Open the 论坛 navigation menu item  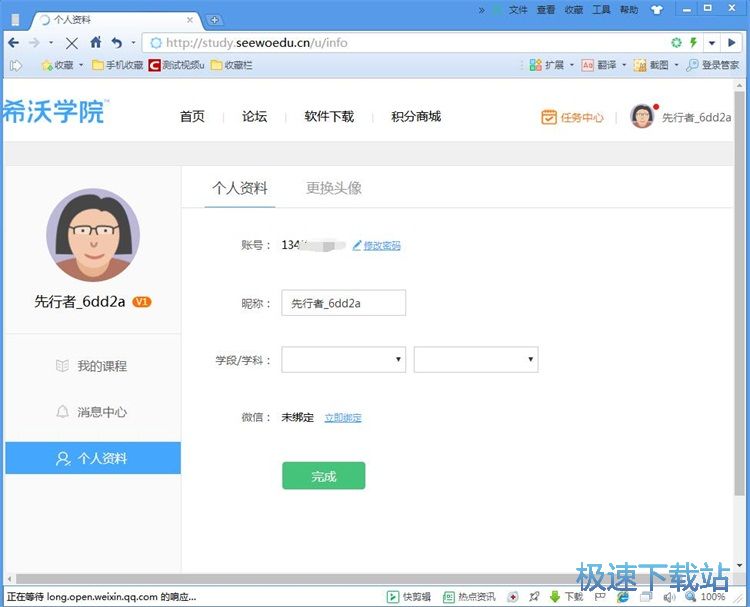point(254,117)
